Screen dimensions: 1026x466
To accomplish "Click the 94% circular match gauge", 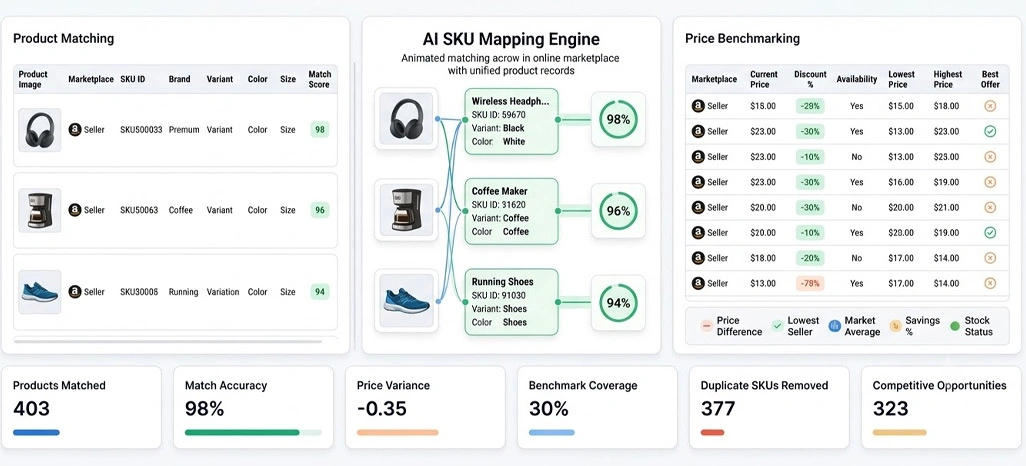I will click(x=618, y=302).
